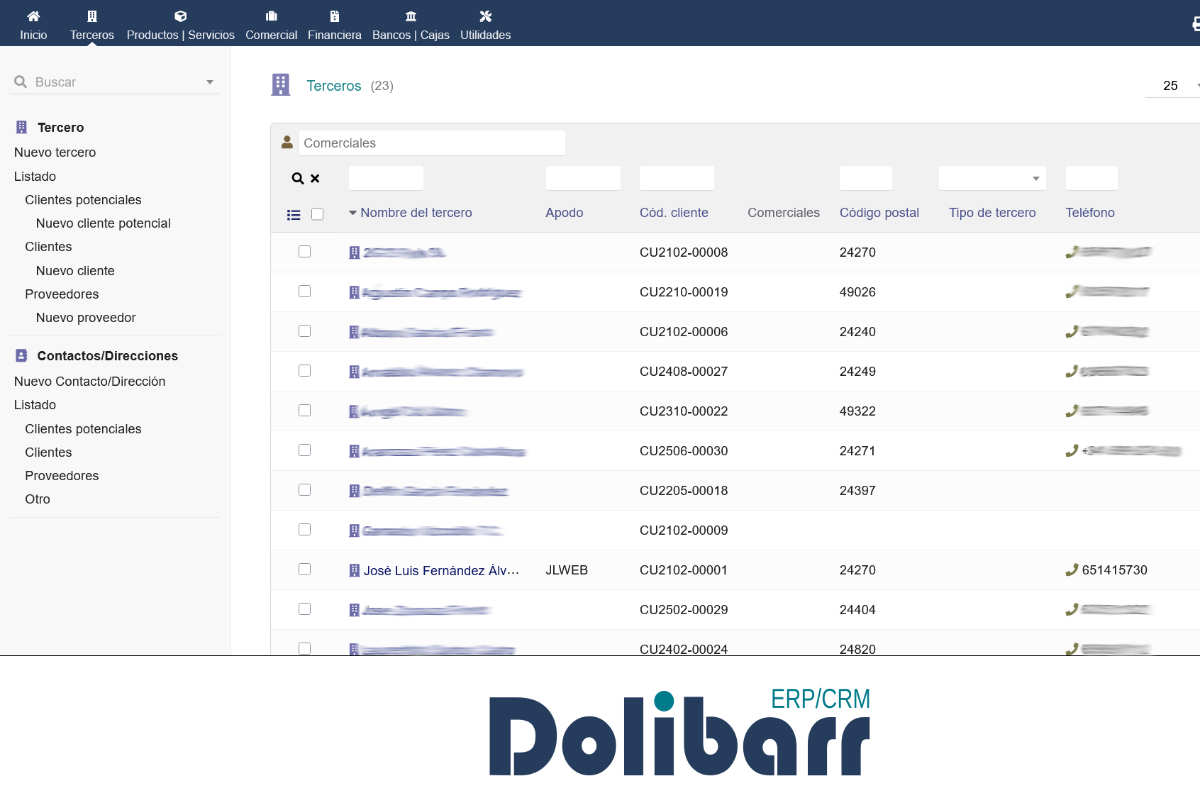
Task: Tick the select-all checkbox in table header
Action: click(317, 214)
